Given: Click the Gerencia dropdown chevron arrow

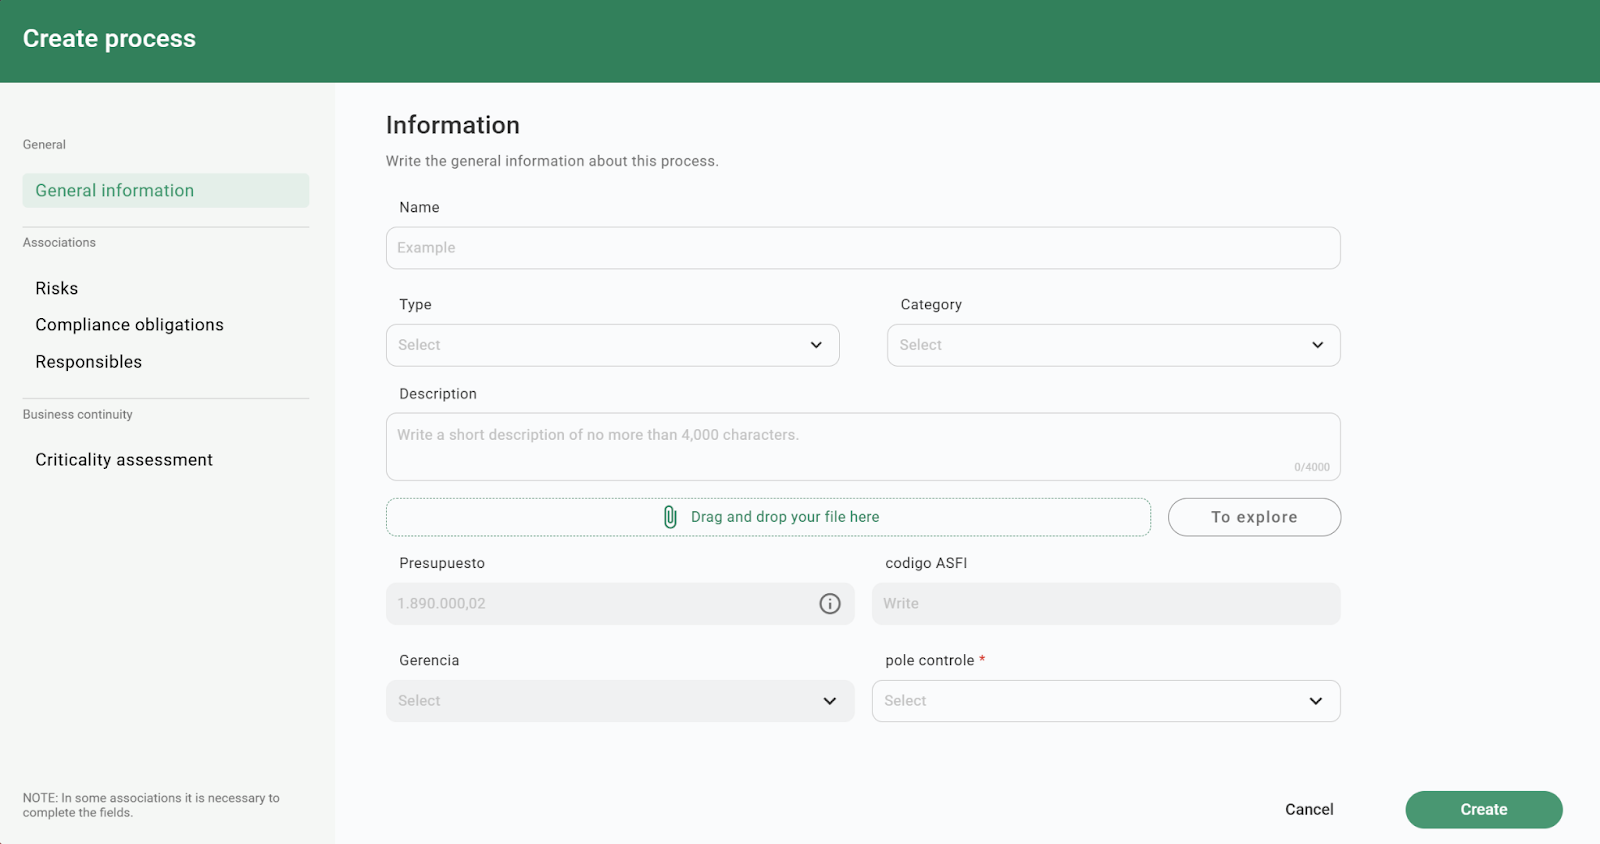Looking at the screenshot, I should 829,701.
